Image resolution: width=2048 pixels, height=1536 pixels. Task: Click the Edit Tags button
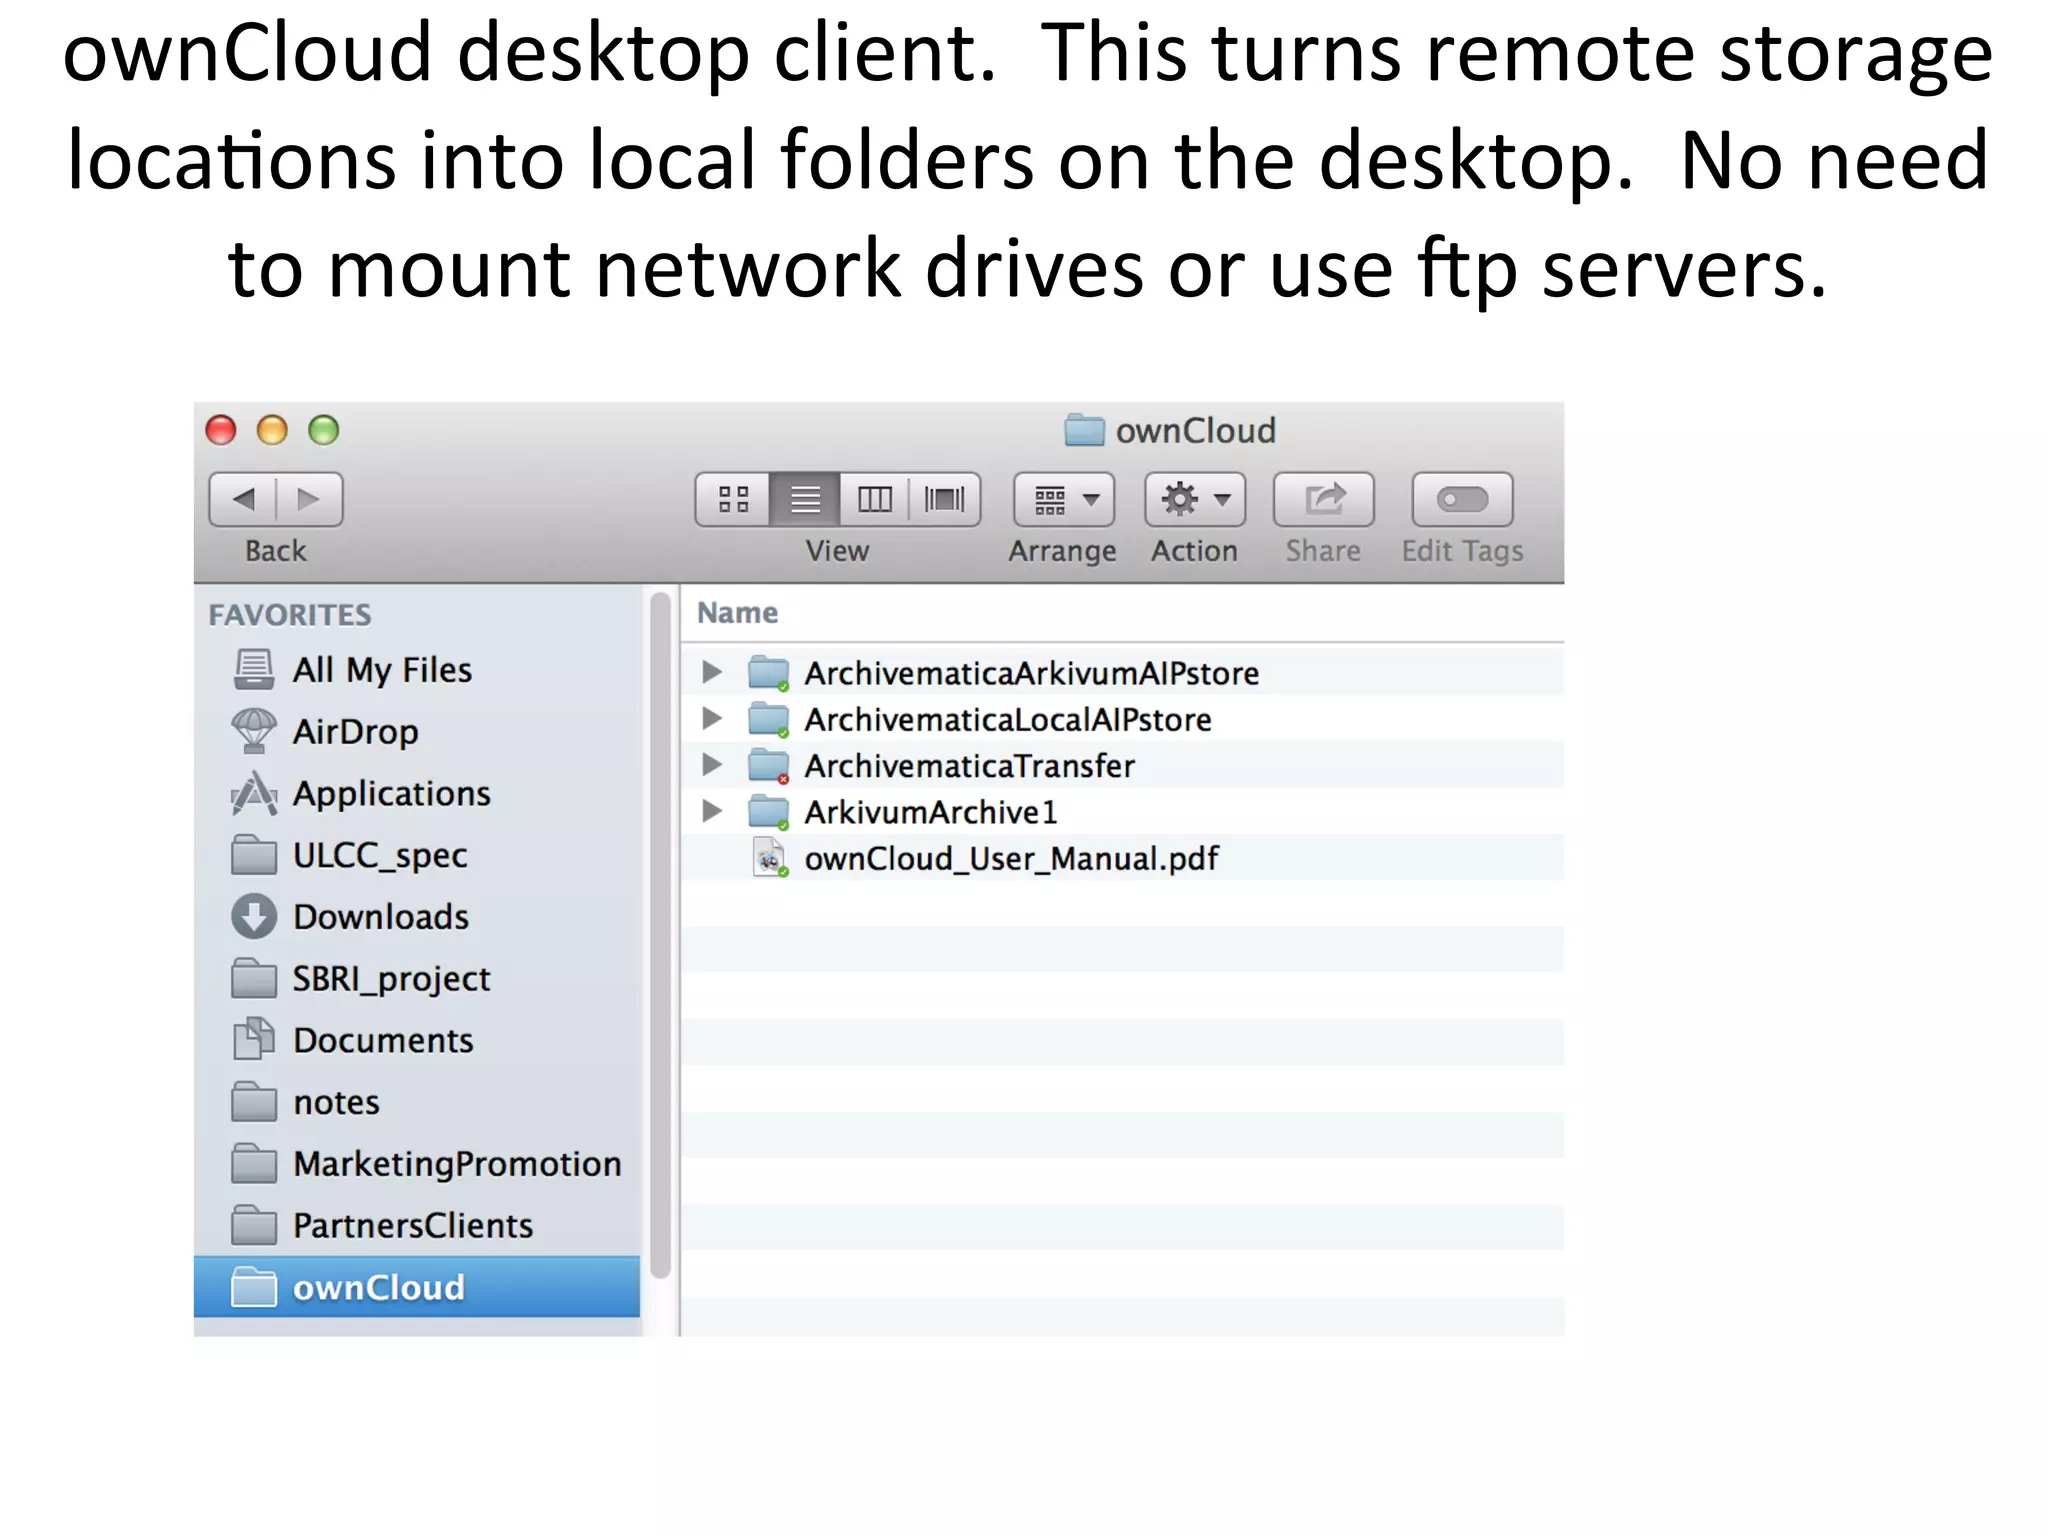pos(1462,499)
